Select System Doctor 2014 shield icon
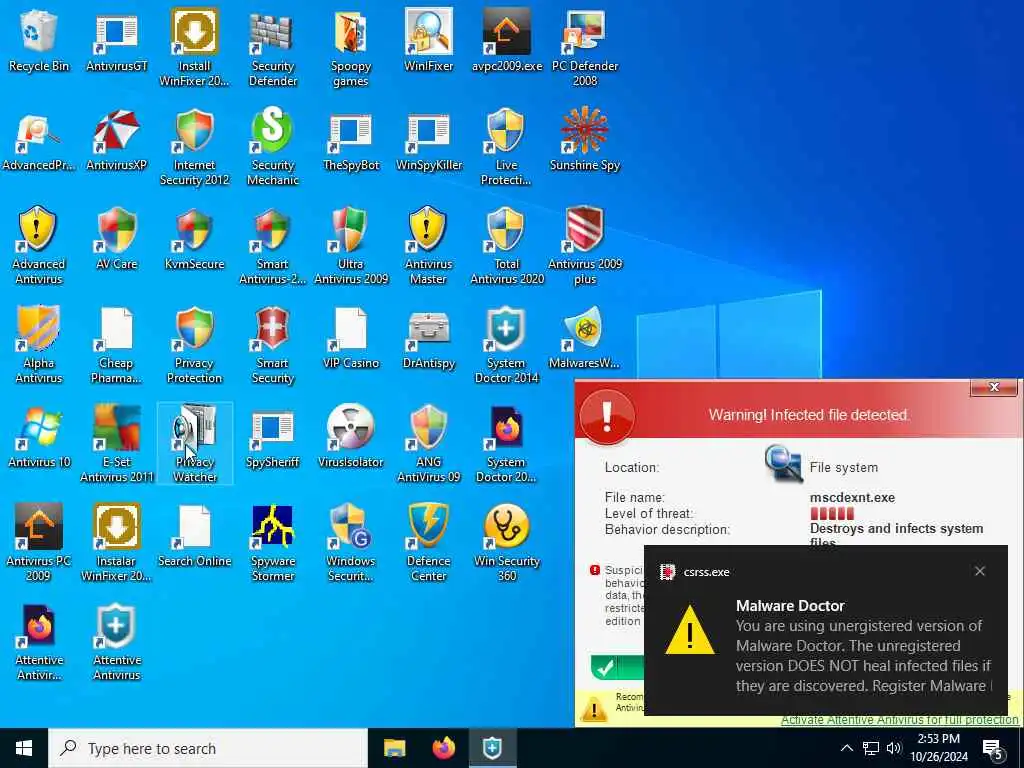 click(507, 345)
